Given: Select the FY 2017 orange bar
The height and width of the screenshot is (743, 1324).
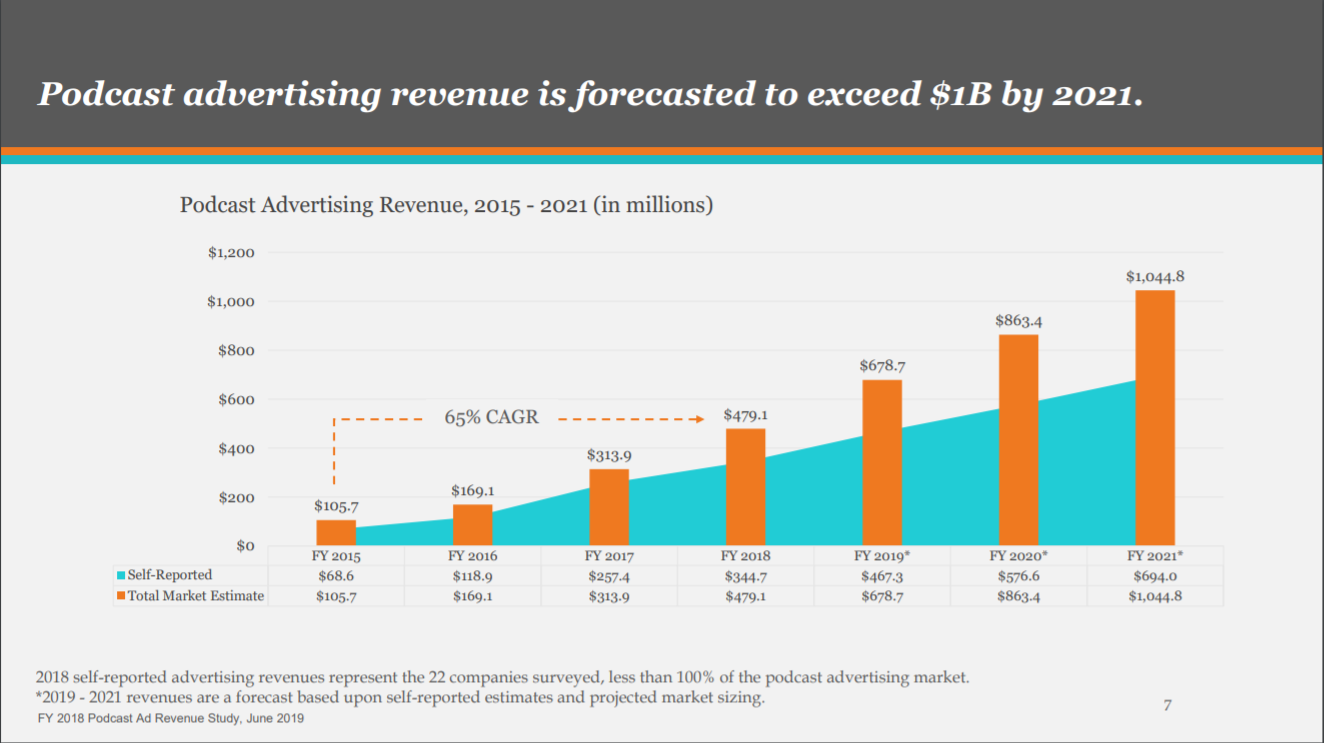Looking at the screenshot, I should tap(609, 507).
